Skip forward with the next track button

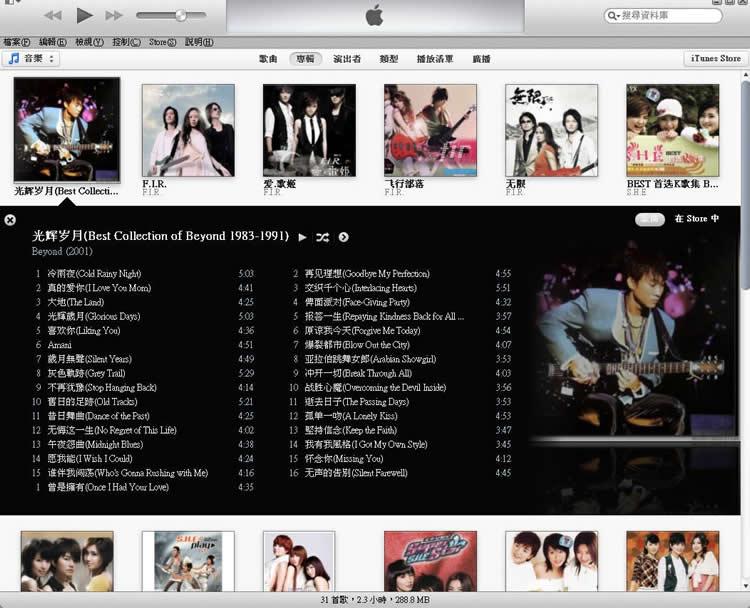pyautogui.click(x=114, y=16)
